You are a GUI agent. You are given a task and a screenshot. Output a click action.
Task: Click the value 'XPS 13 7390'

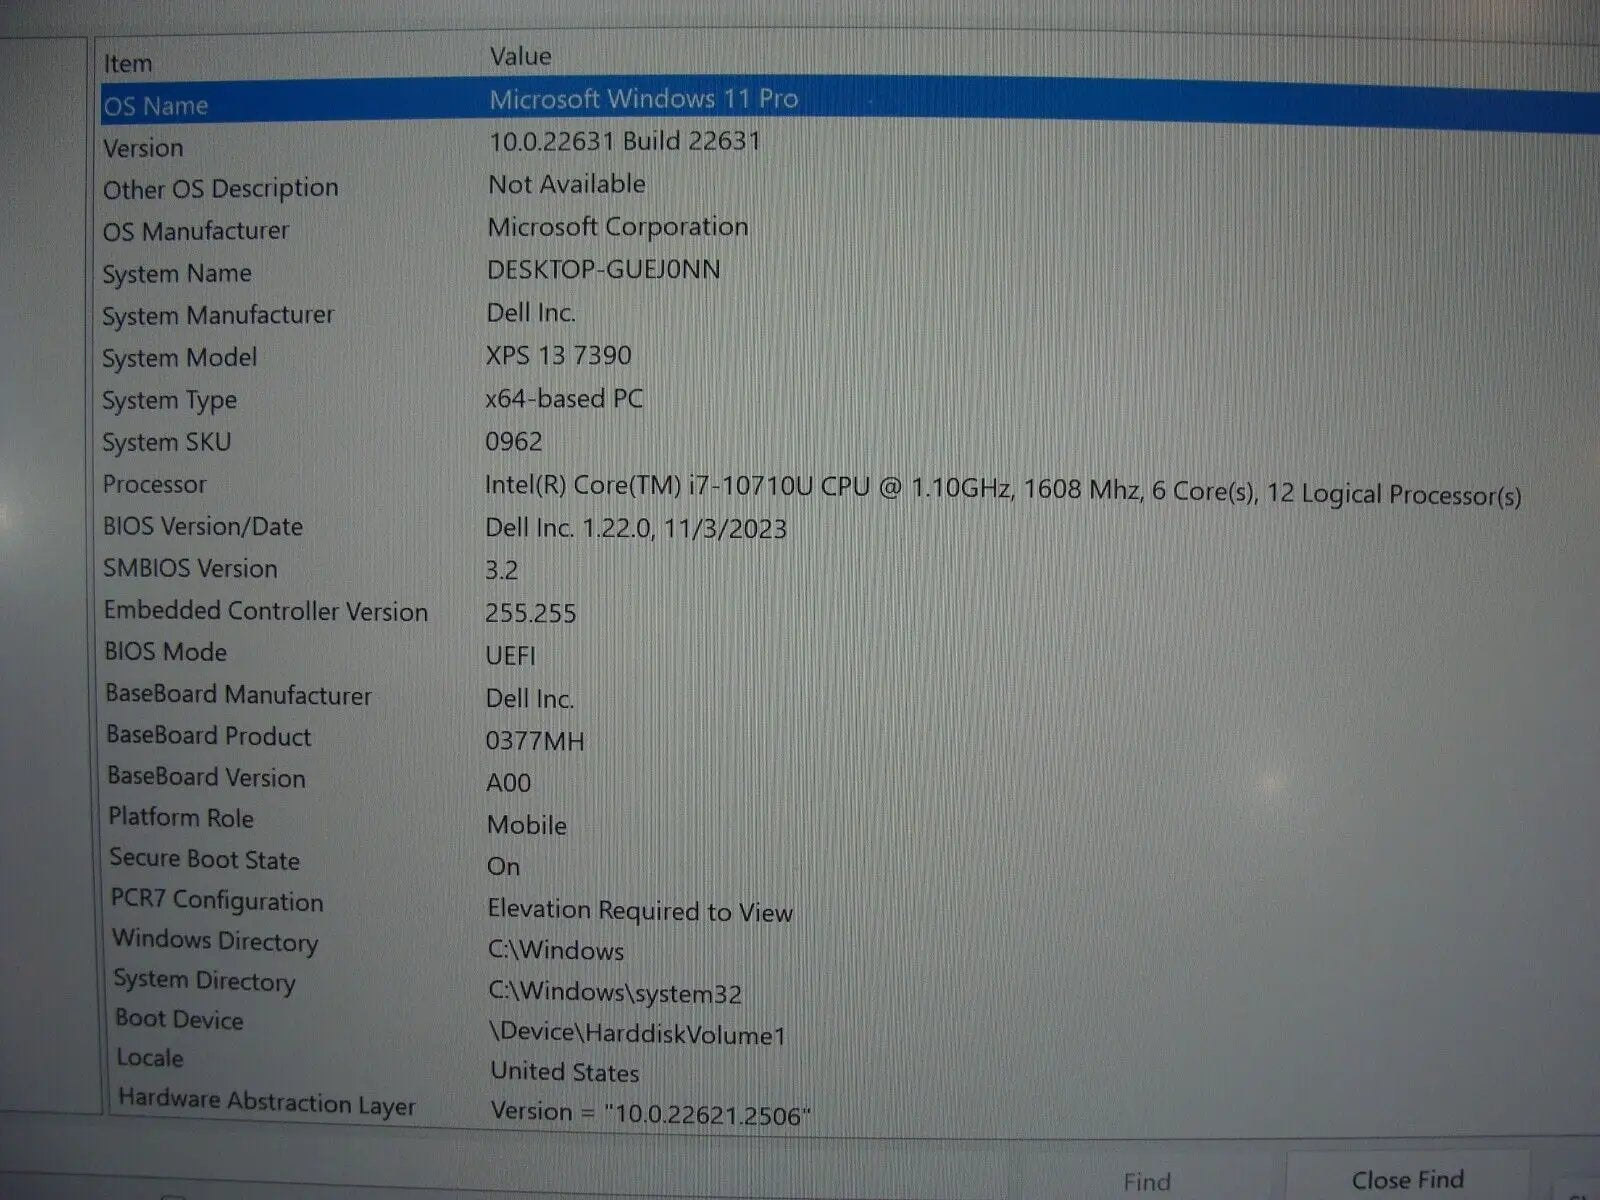558,355
